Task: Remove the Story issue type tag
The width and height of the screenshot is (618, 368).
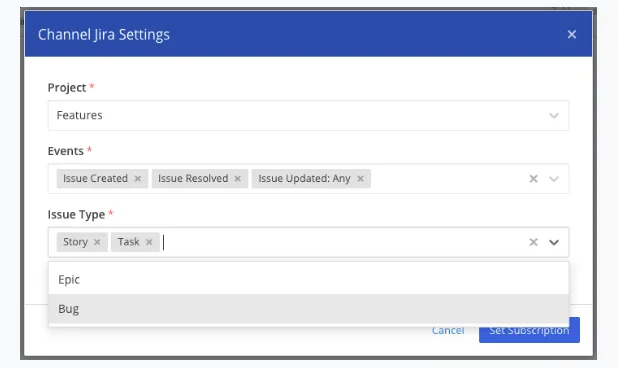Action: pos(97,242)
